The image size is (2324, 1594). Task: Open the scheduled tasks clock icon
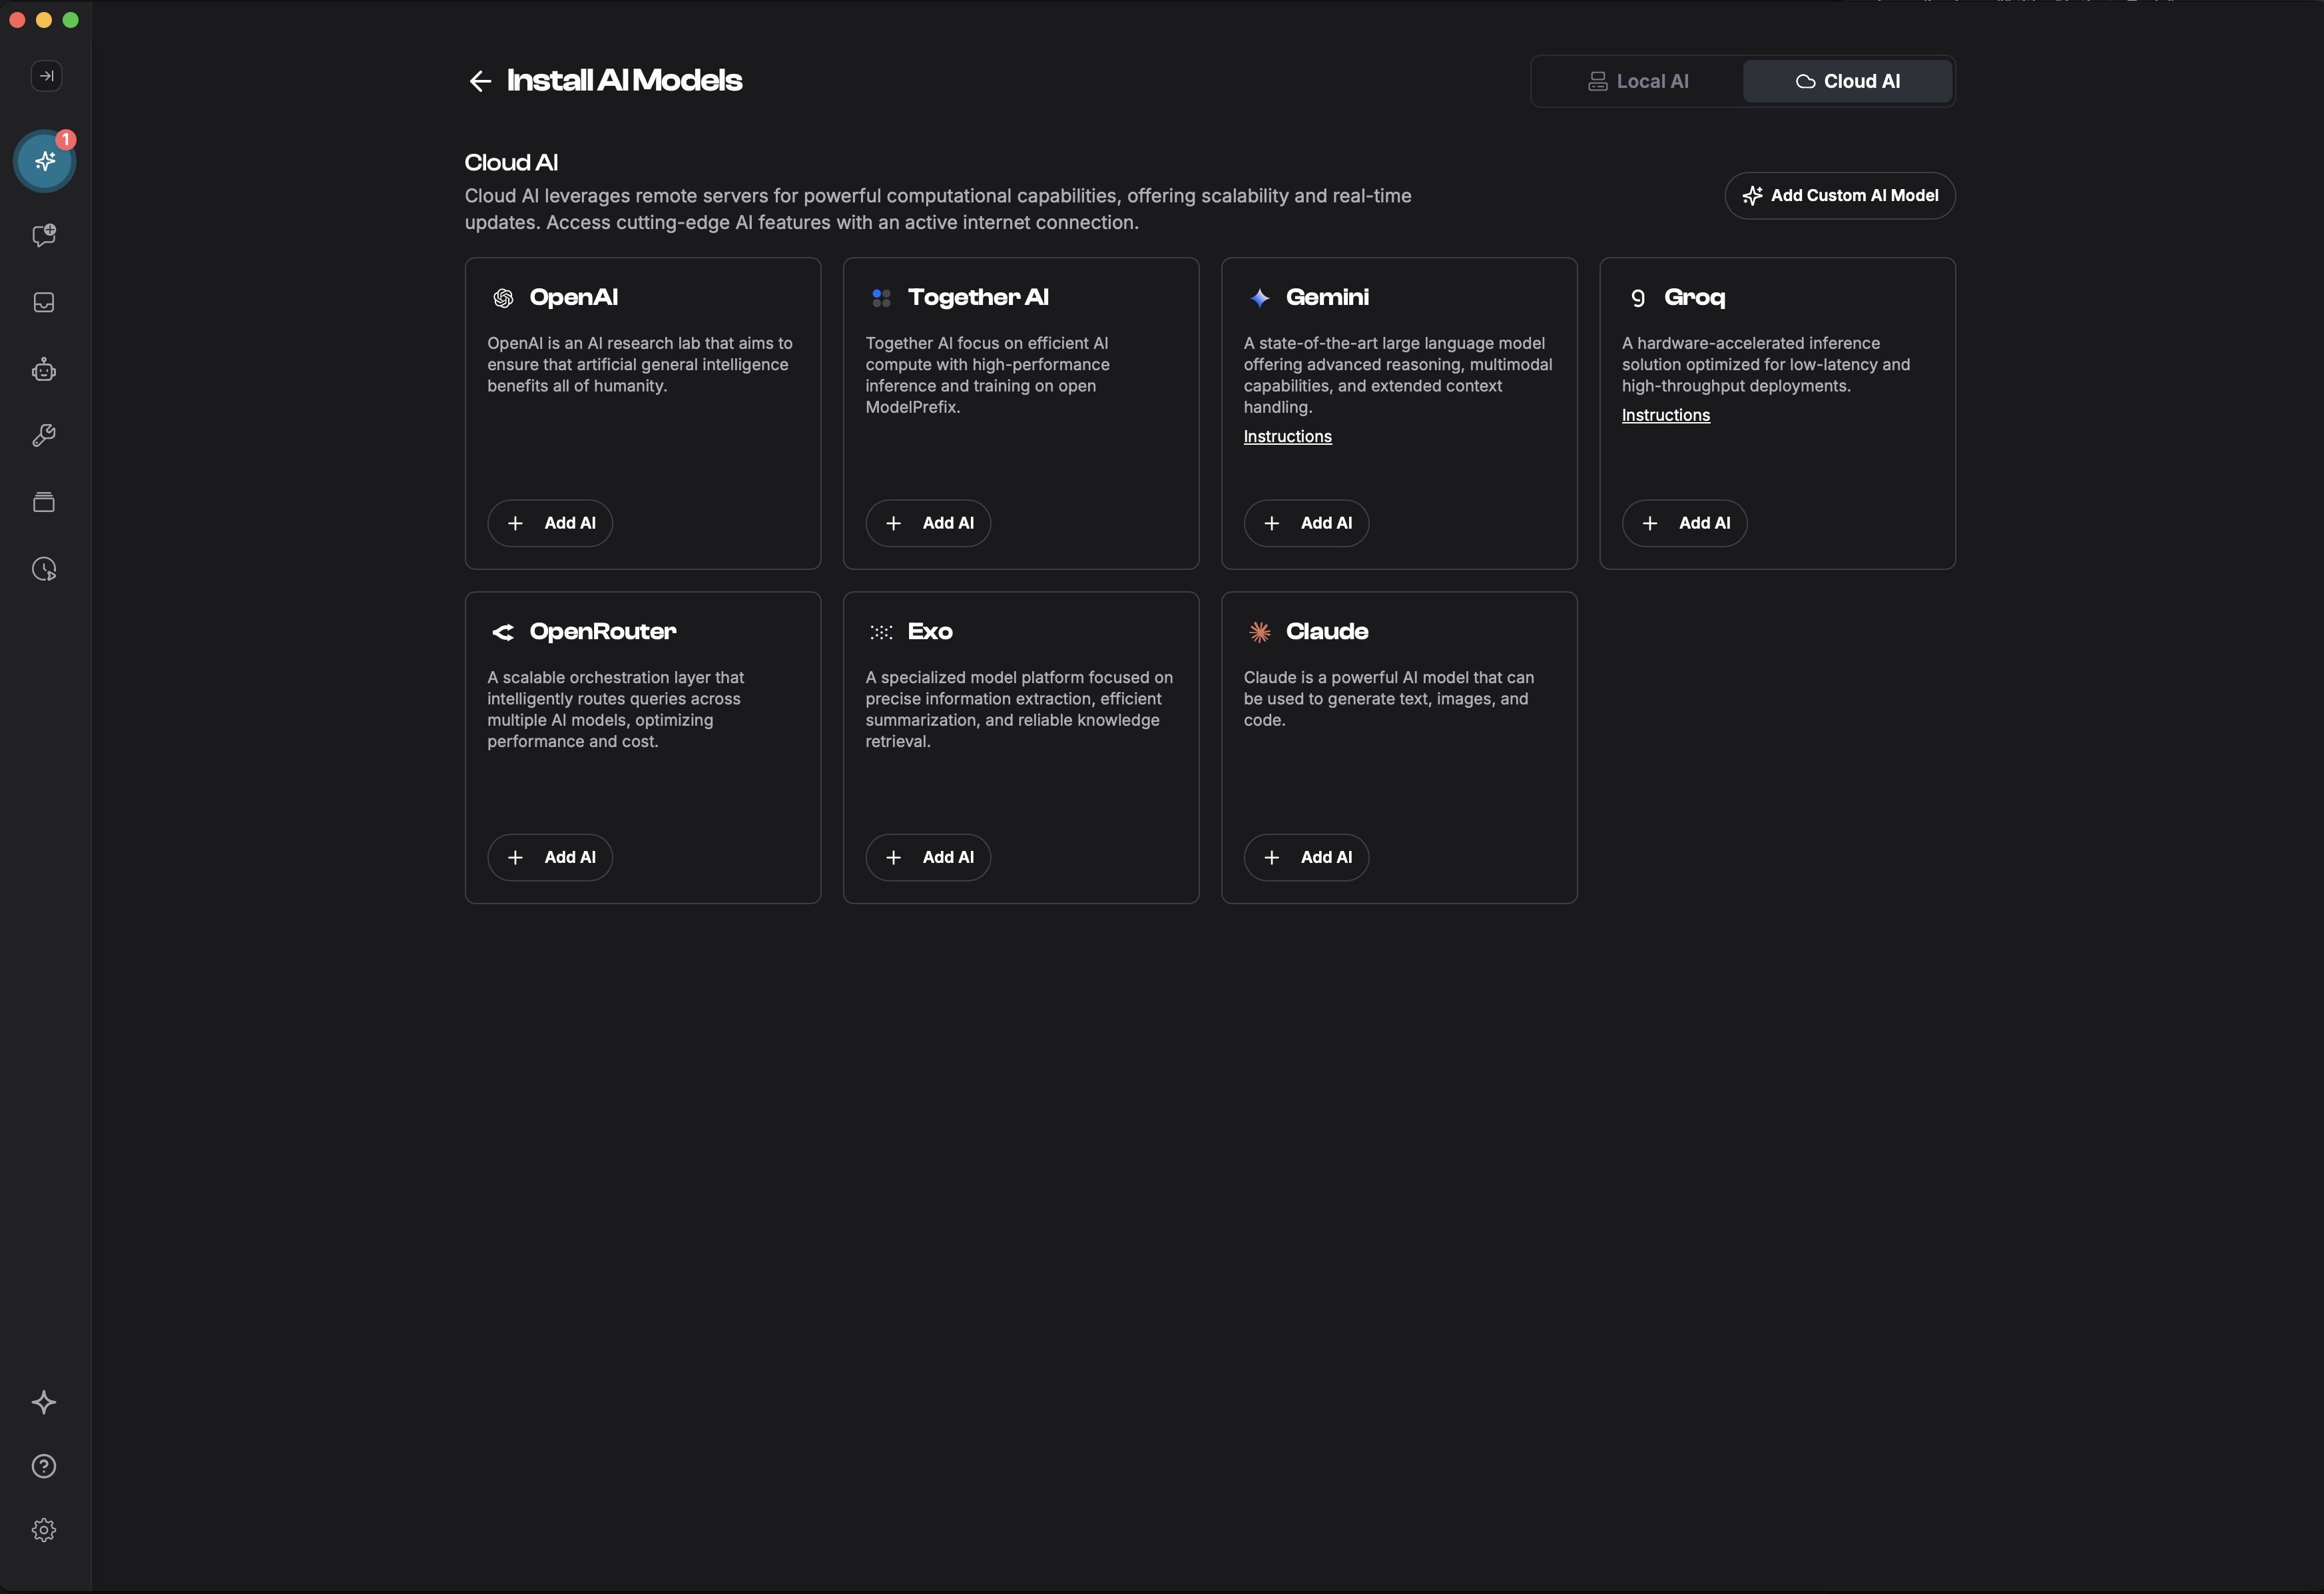pyautogui.click(x=44, y=569)
